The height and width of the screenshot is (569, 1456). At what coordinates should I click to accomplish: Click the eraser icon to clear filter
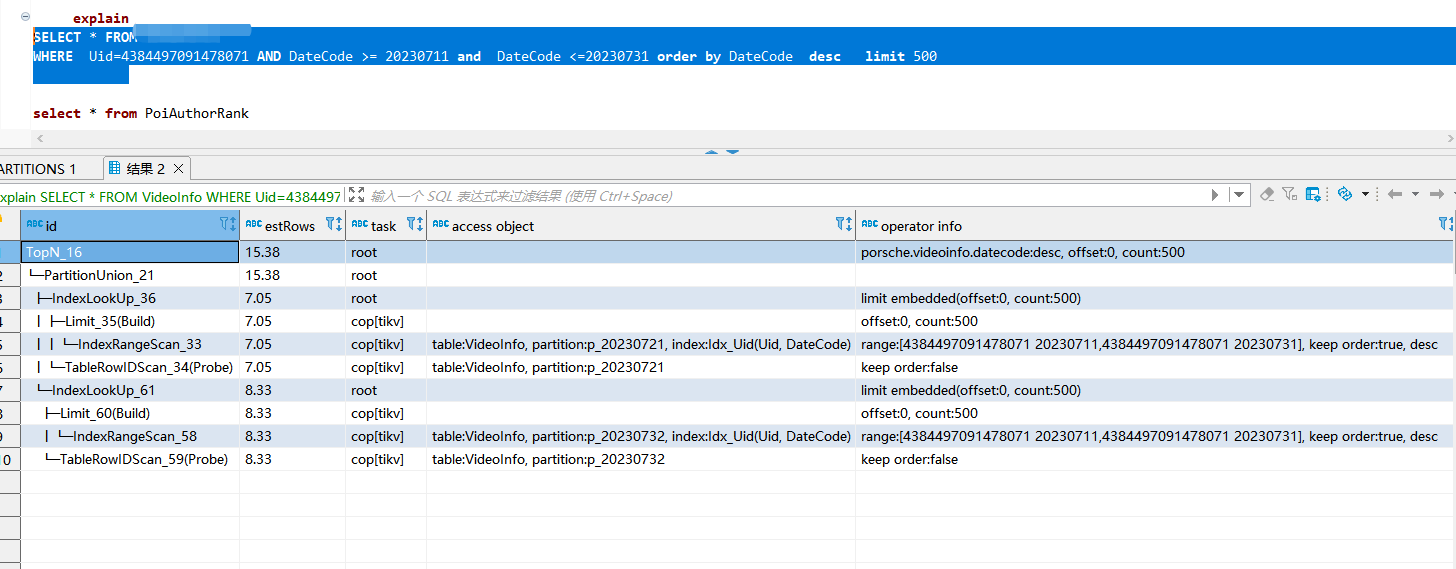1268,194
